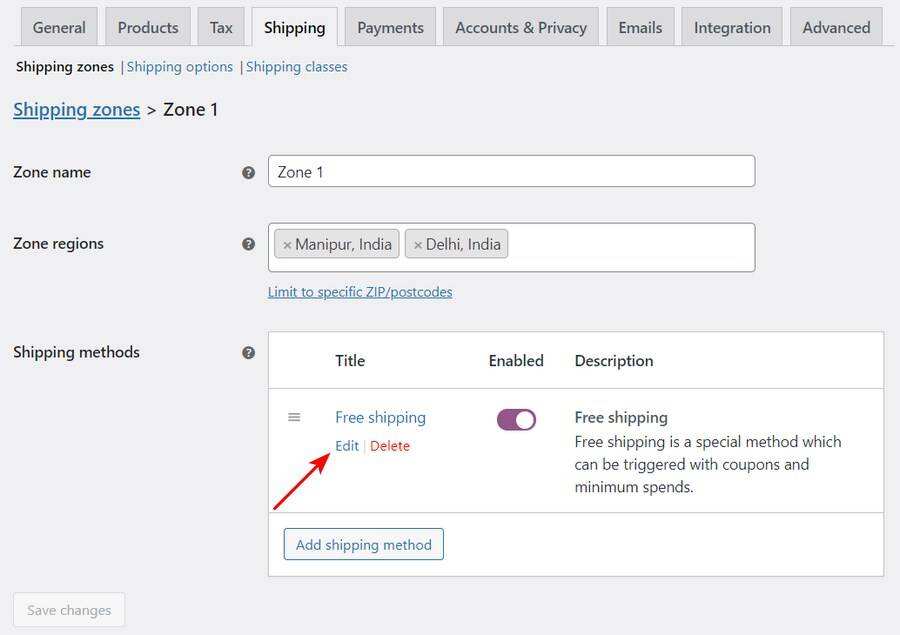Remove Delhi, India region tag
The image size is (900, 635).
[418, 245]
